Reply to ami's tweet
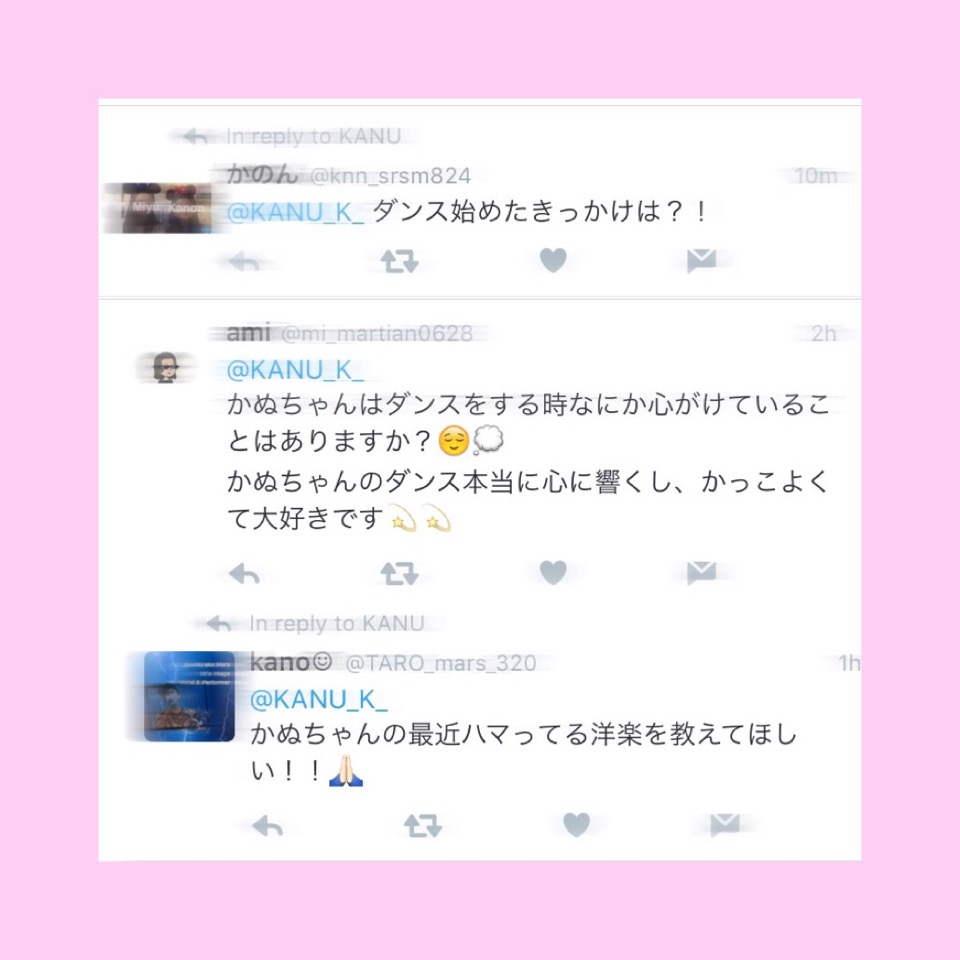This screenshot has width=960, height=960. [244, 574]
